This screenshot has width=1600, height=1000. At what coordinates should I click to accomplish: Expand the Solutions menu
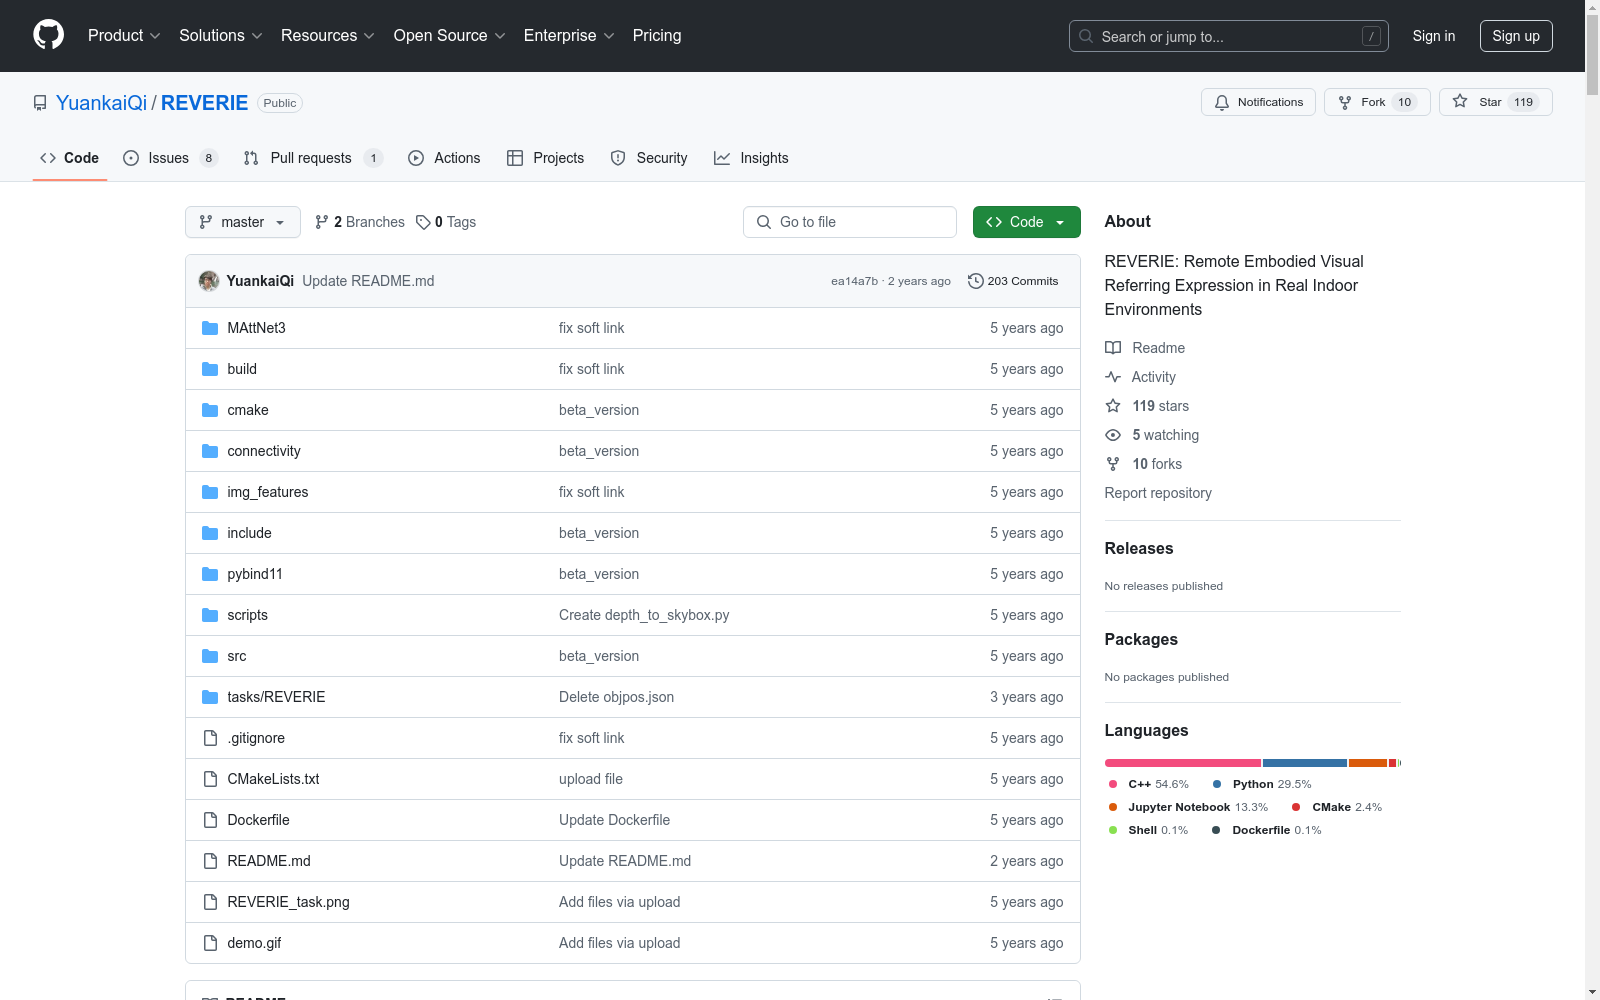click(221, 35)
